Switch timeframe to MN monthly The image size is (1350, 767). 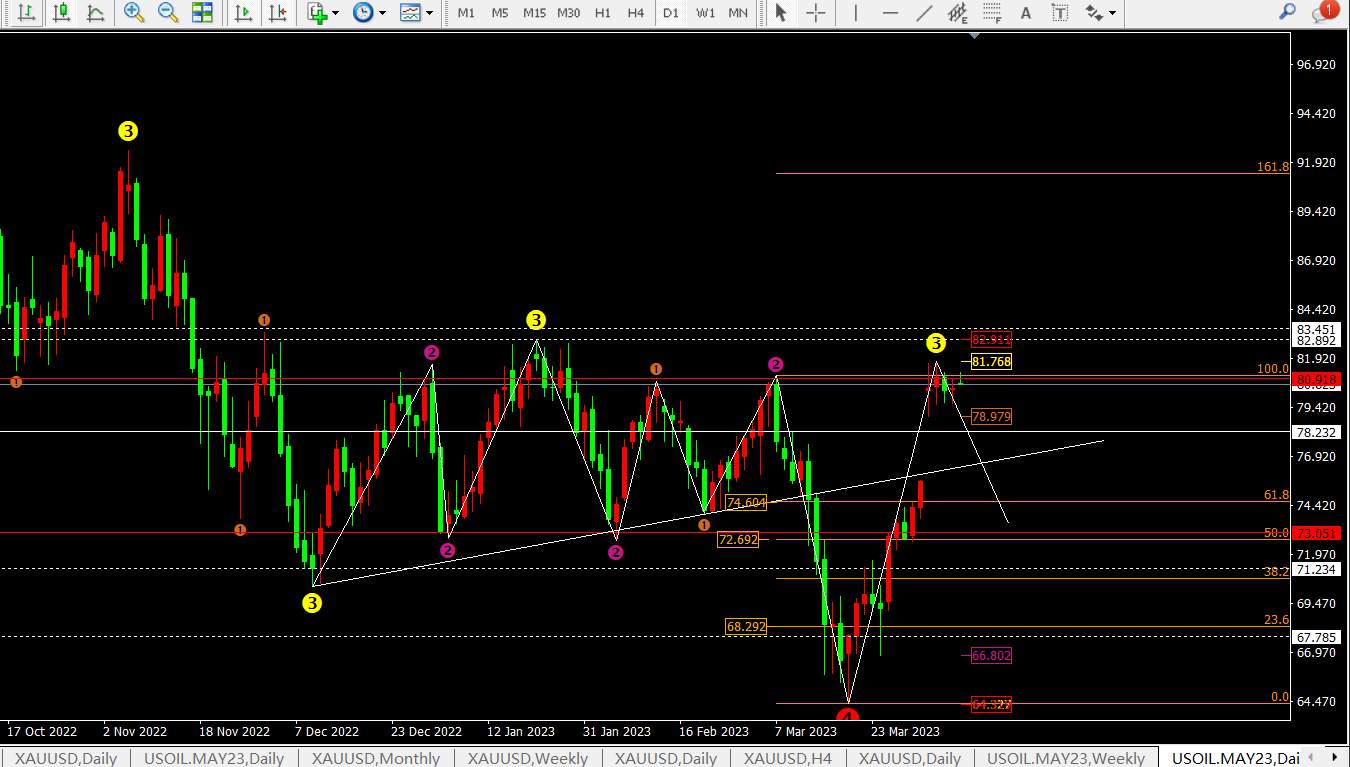click(738, 13)
